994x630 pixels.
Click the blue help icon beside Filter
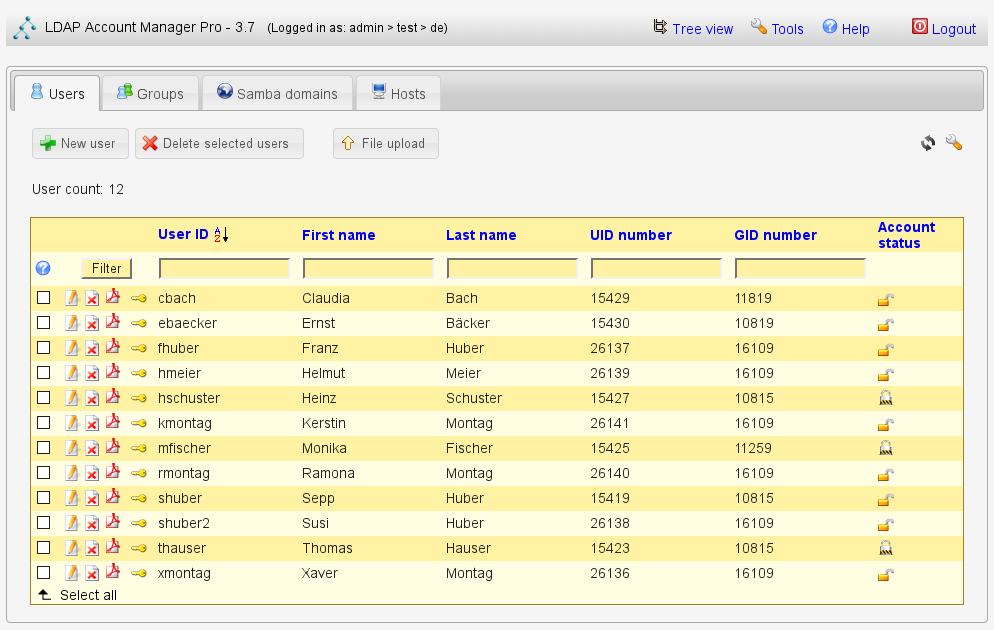[x=43, y=268]
